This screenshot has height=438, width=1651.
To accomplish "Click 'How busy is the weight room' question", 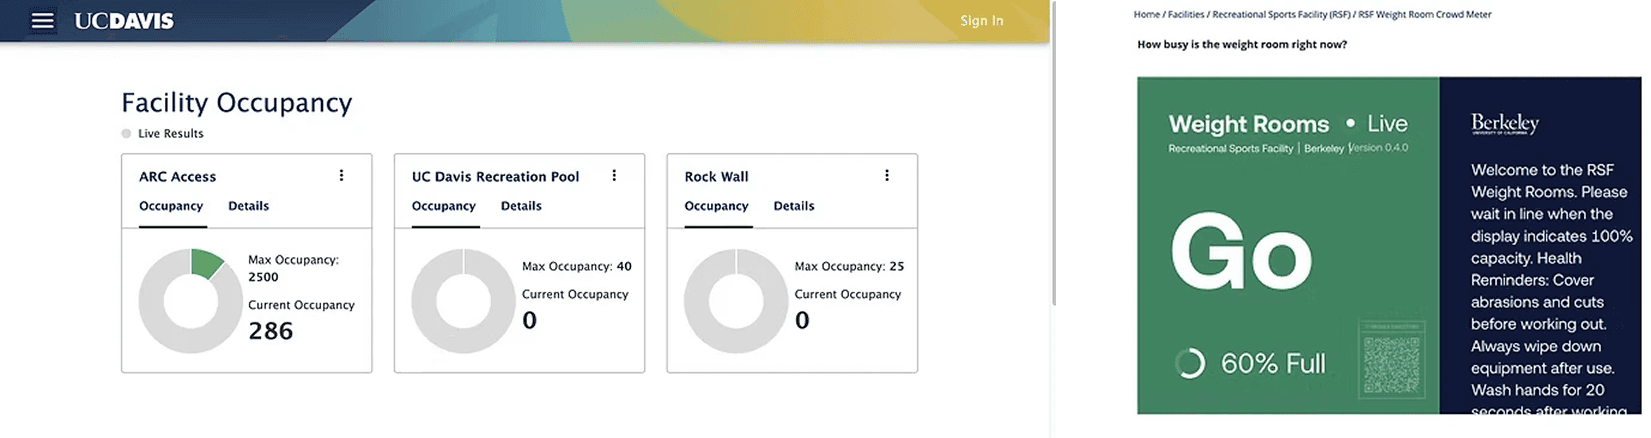I will pyautogui.click(x=1242, y=44).
